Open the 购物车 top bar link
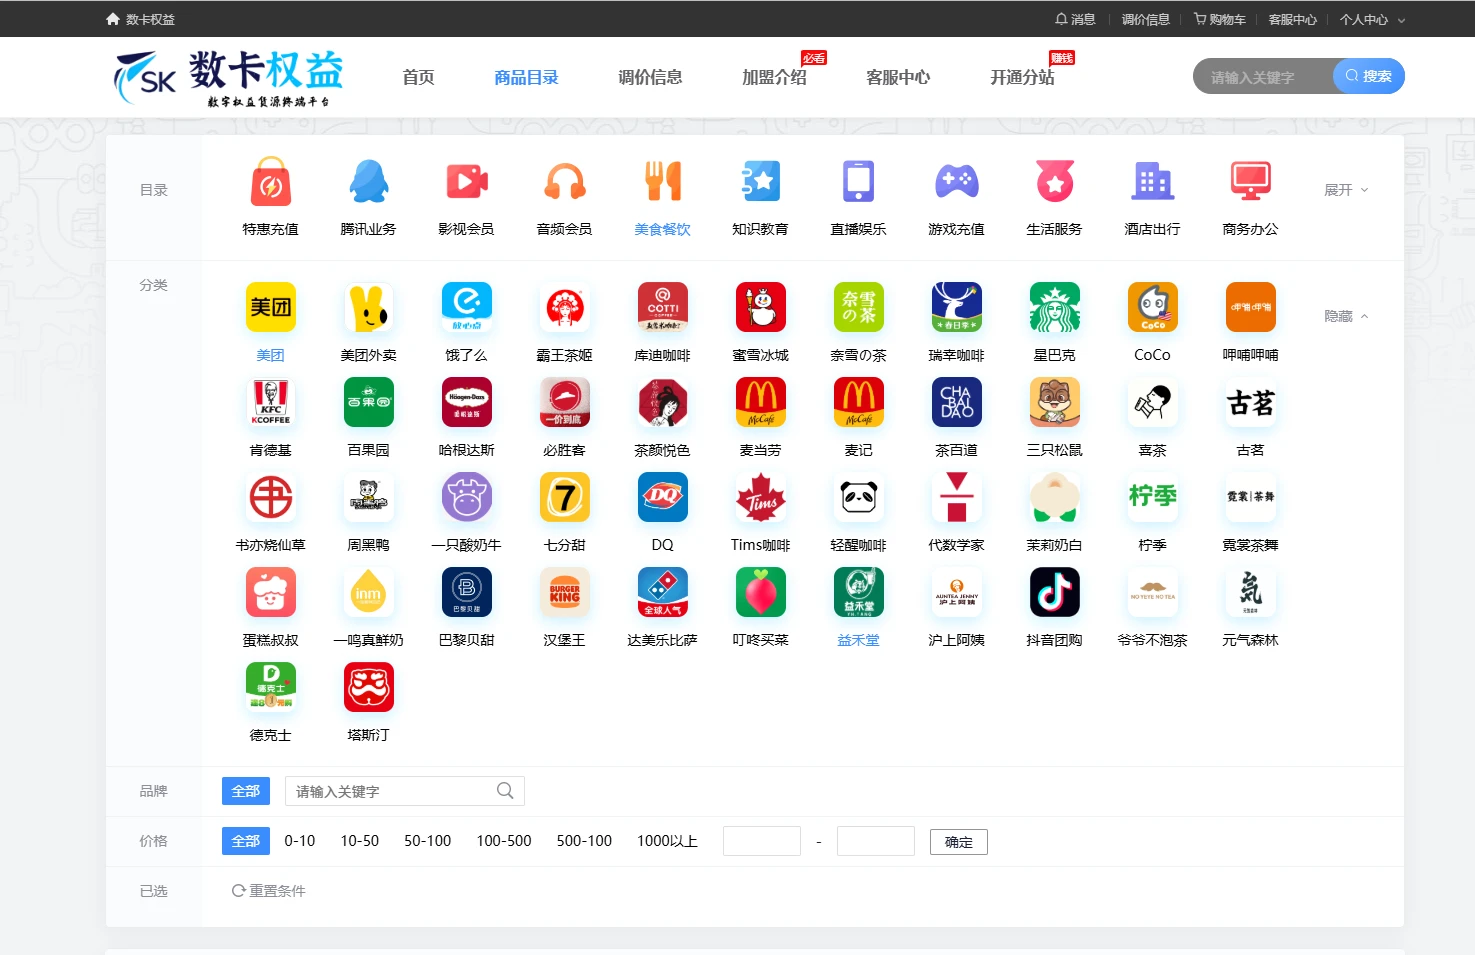 point(1220,19)
